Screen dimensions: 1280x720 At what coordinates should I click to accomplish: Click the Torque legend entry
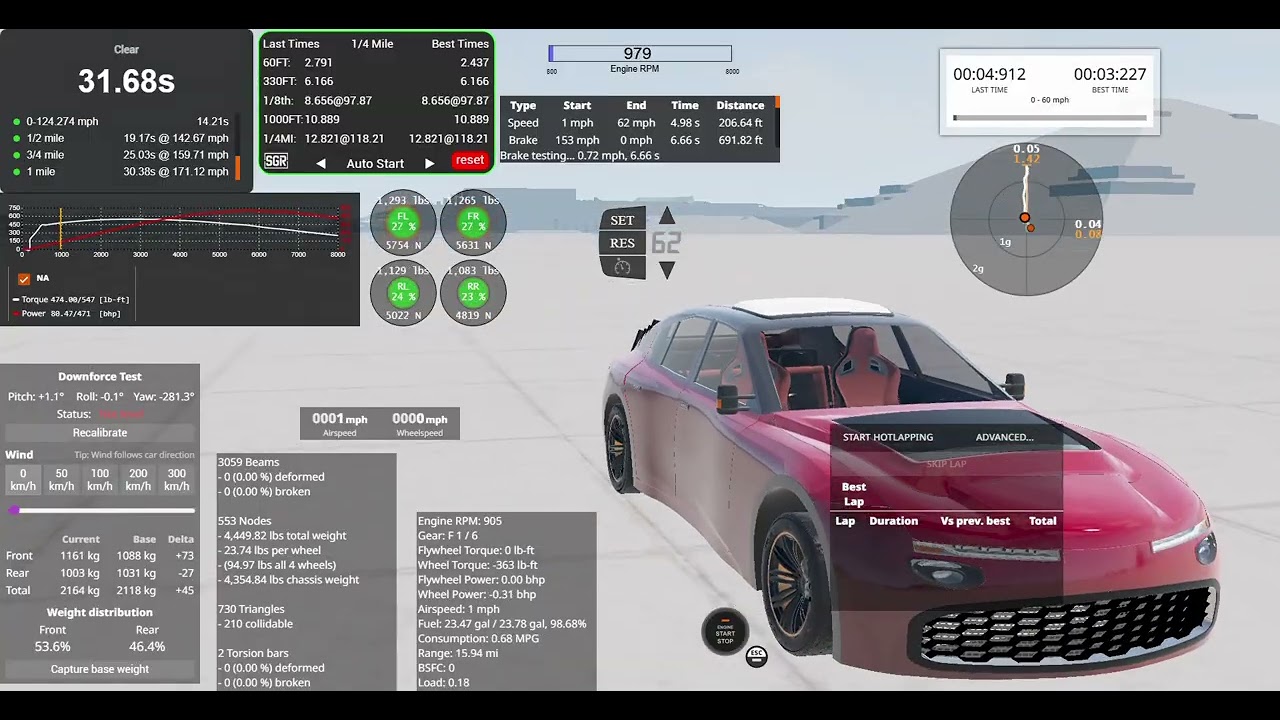point(71,299)
